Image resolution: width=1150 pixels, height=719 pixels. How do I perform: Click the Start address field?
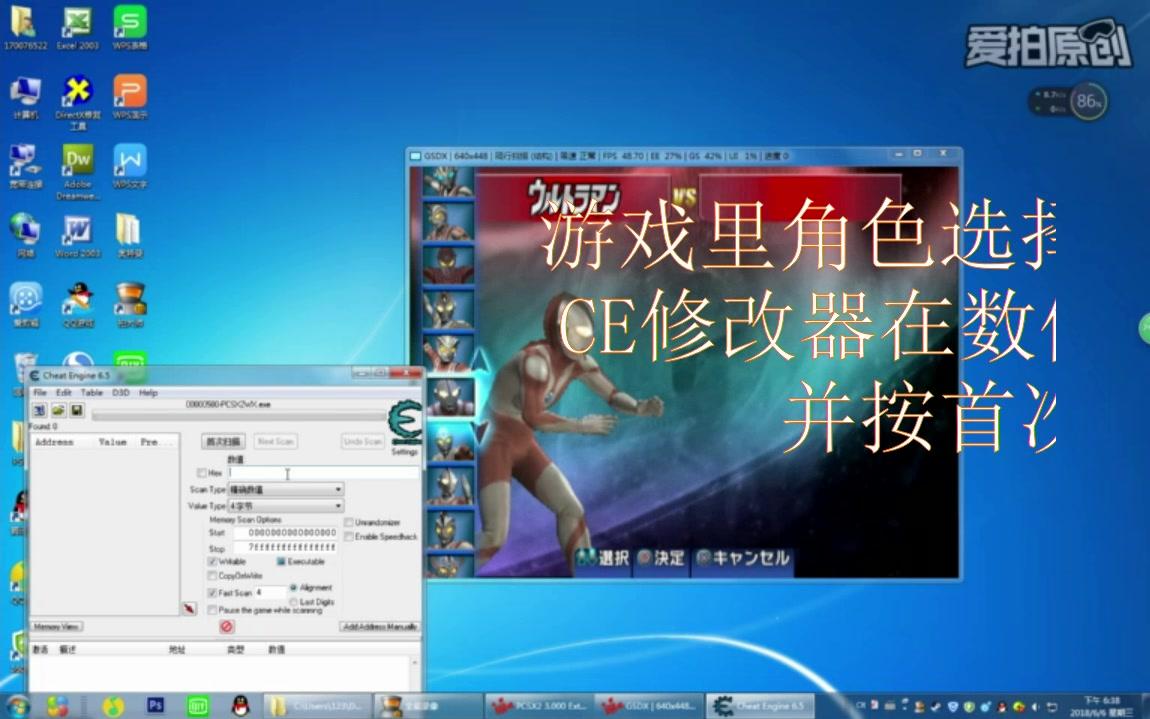[x=285, y=533]
